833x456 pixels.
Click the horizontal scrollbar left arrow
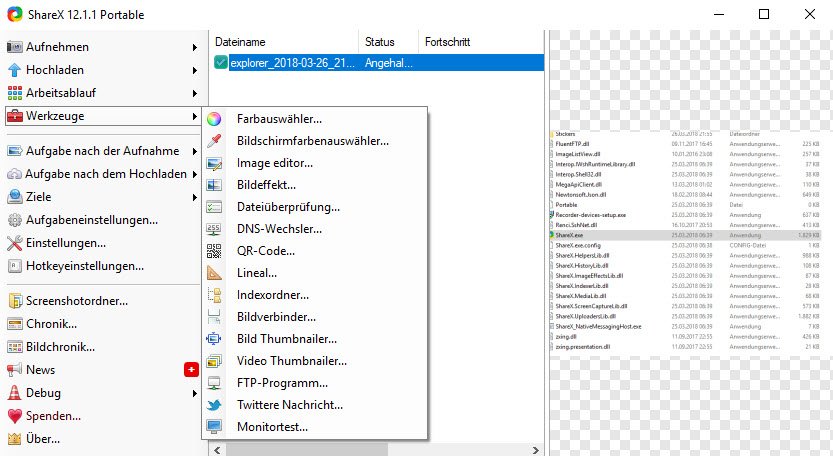coord(217,450)
